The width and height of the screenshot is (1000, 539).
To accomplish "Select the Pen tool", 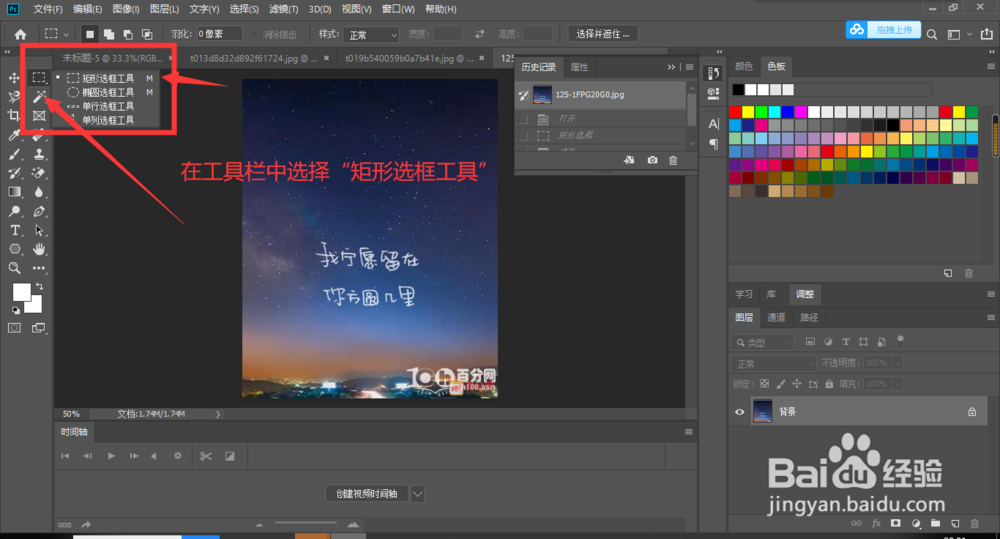I will pos(39,211).
